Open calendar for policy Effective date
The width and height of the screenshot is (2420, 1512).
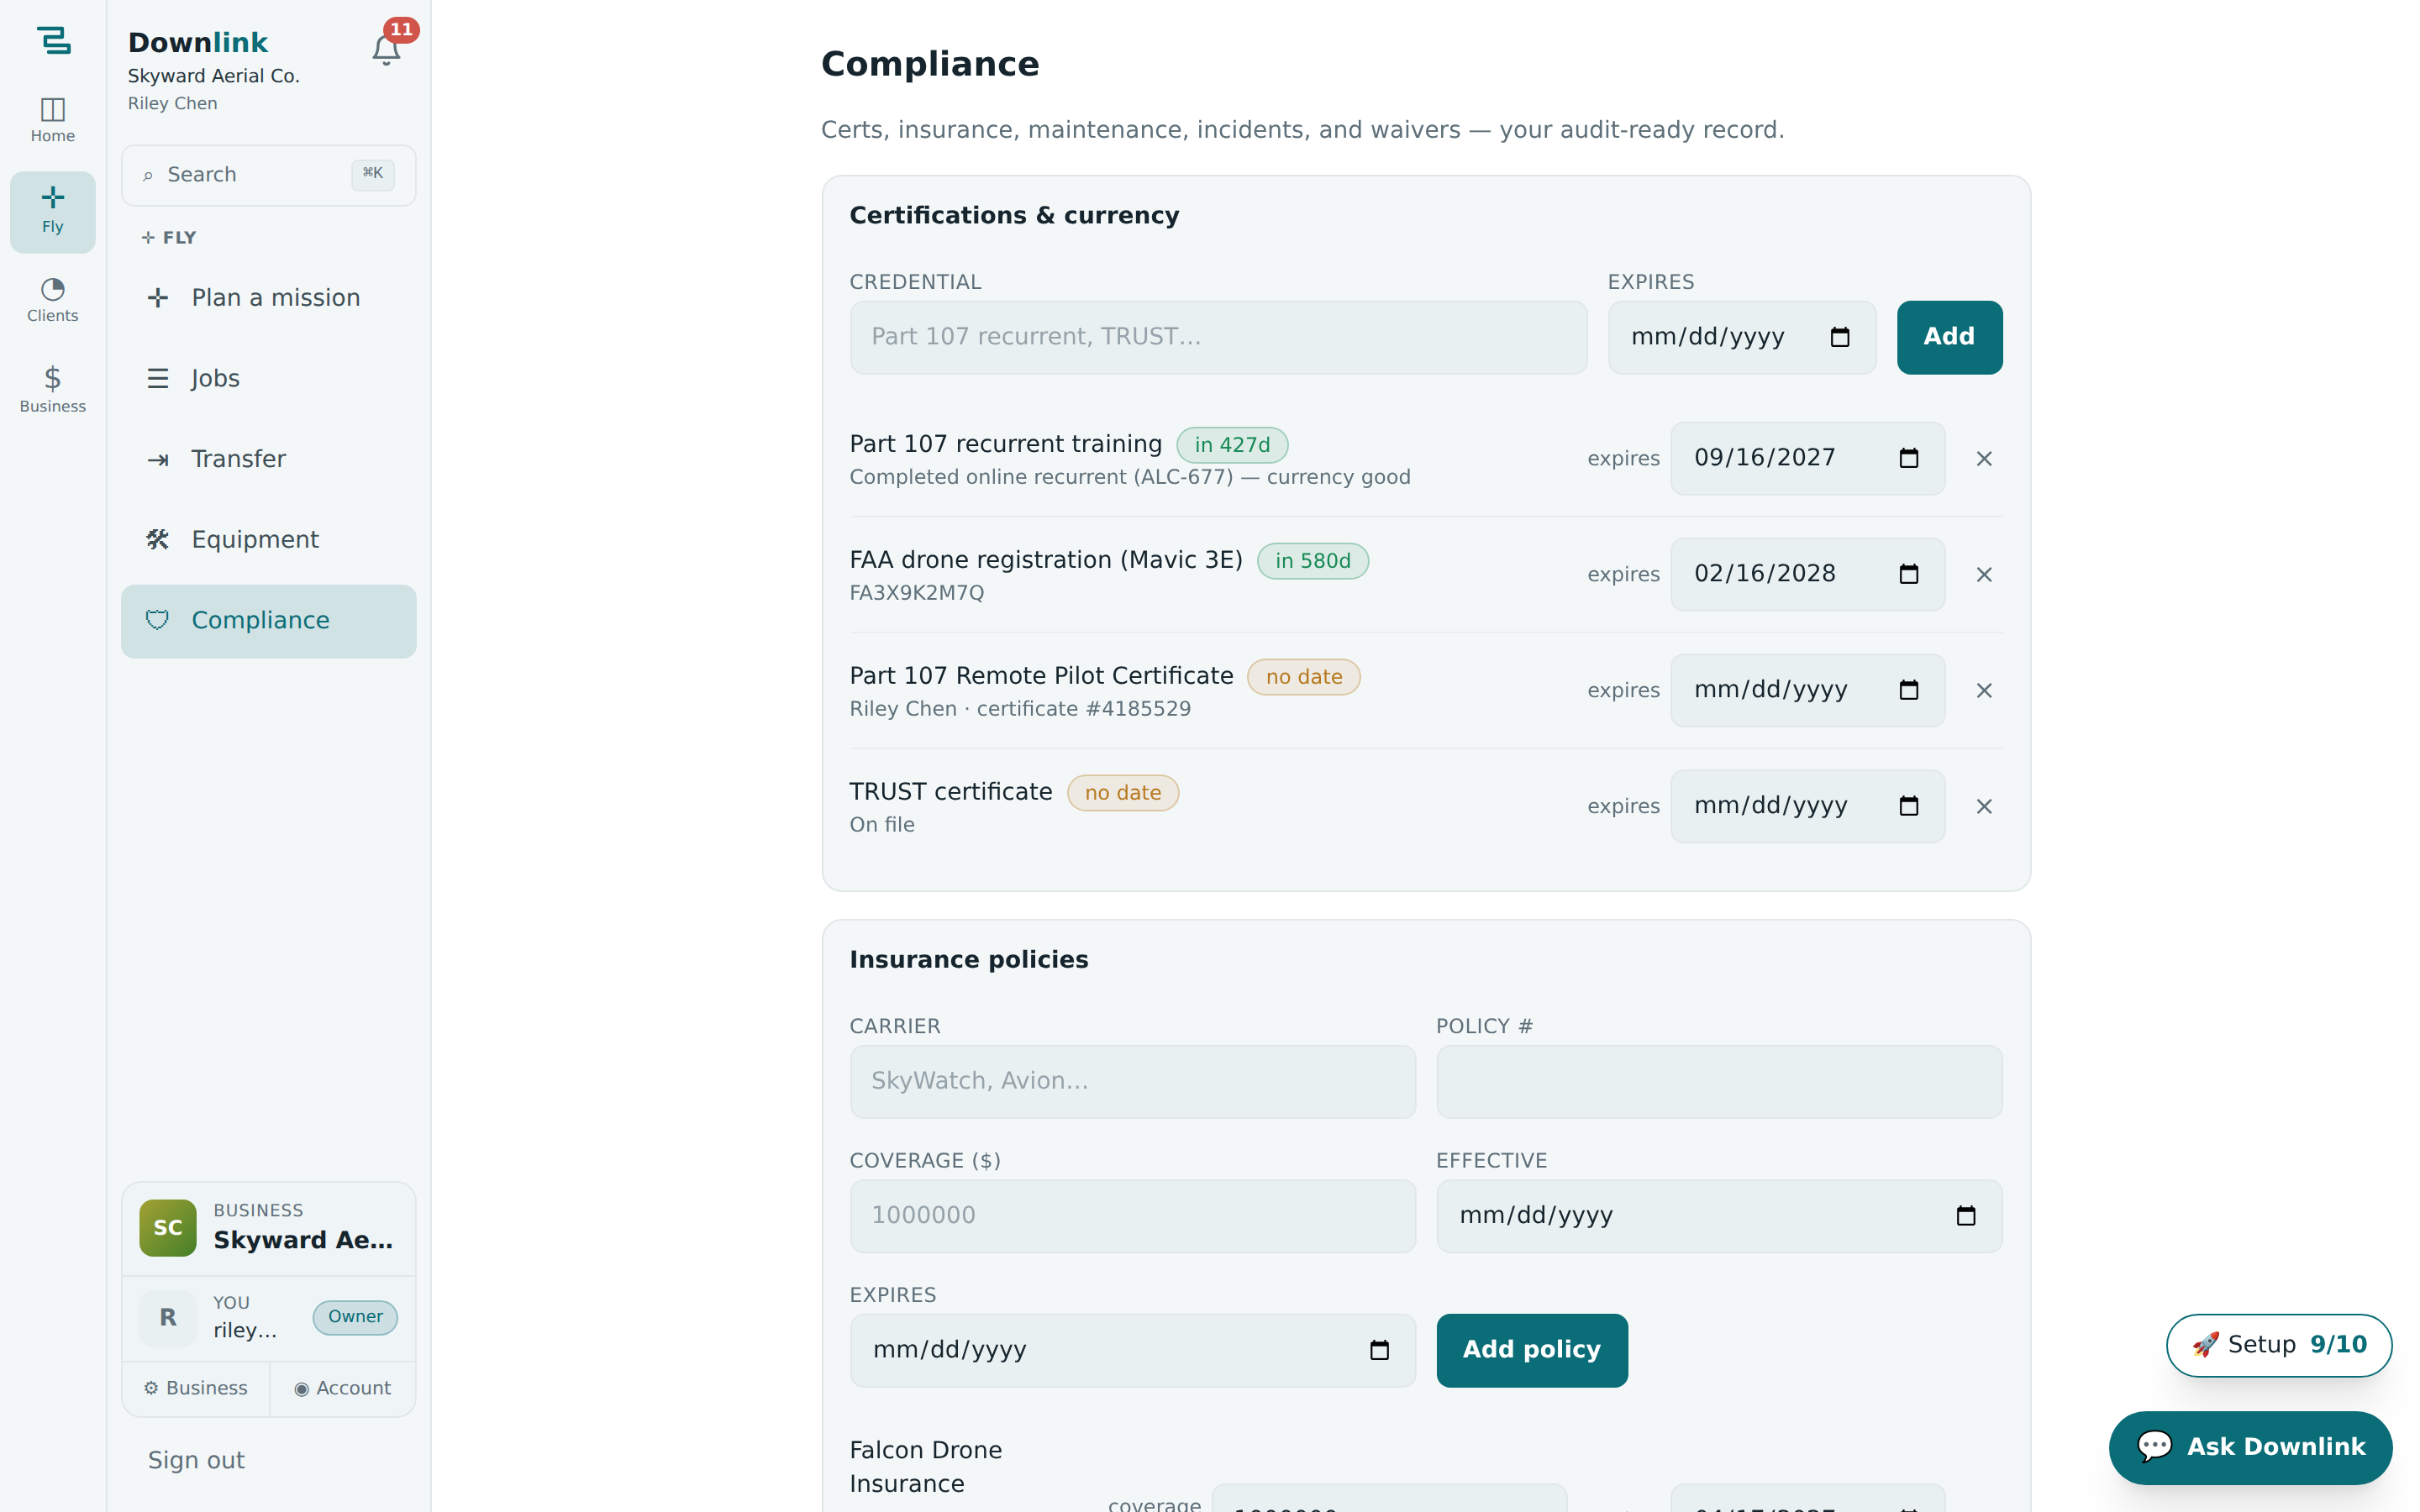click(x=1965, y=1216)
